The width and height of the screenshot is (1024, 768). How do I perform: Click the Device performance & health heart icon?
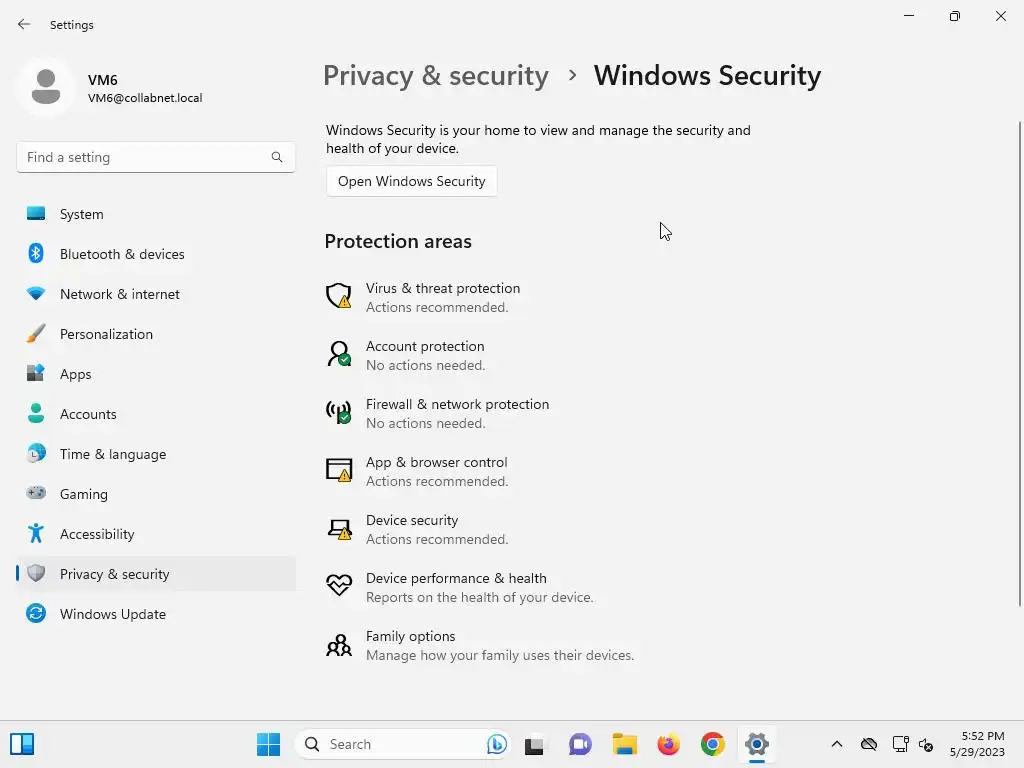tap(339, 586)
